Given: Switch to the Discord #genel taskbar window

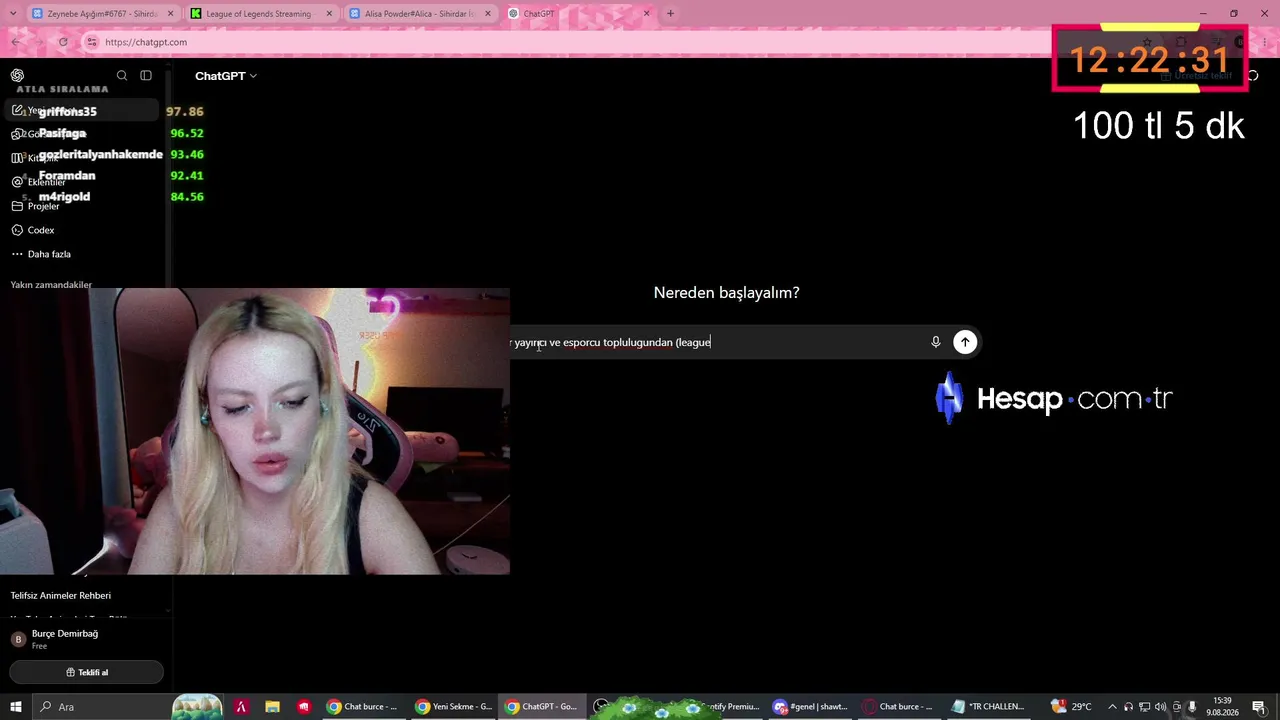Looking at the screenshot, I should [810, 707].
